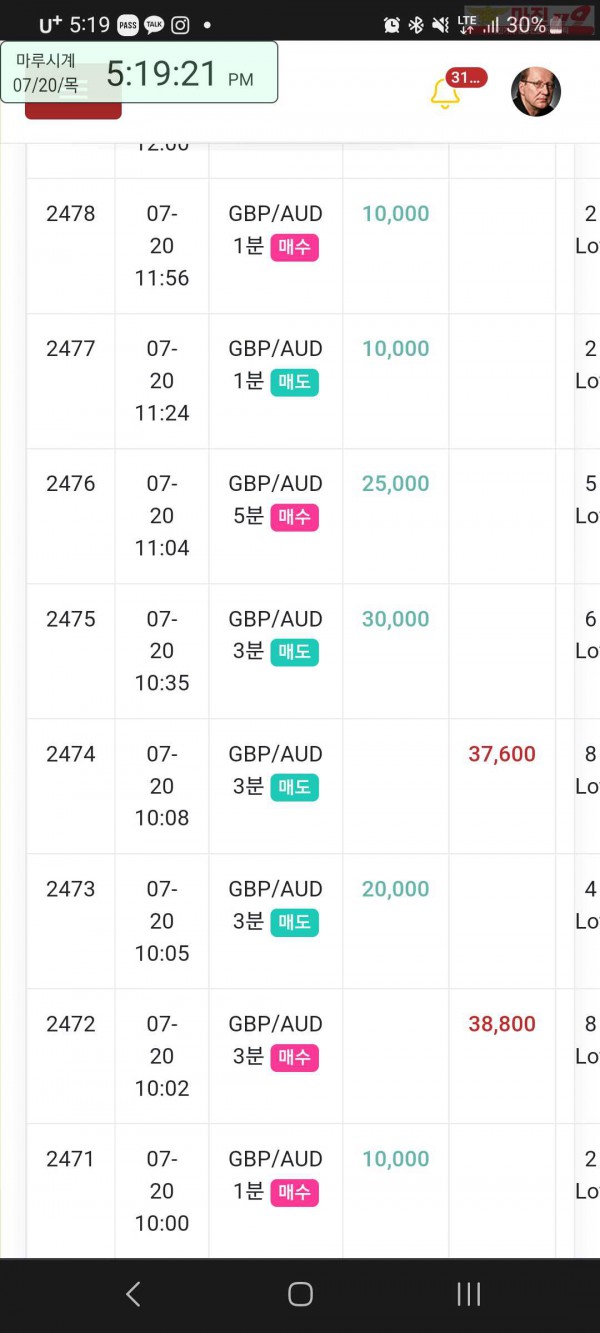Tap the Instagram icon in status bar
This screenshot has width=600, height=1333.
(x=180, y=25)
